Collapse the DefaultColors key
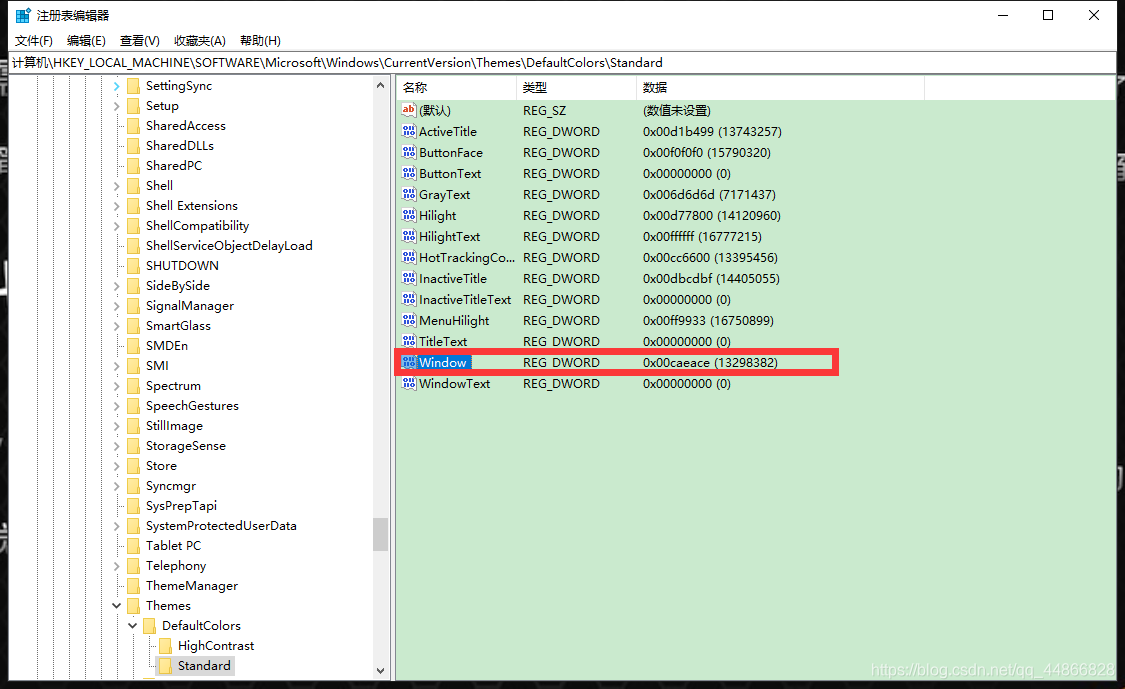Image resolution: width=1125 pixels, height=689 pixels. point(132,626)
